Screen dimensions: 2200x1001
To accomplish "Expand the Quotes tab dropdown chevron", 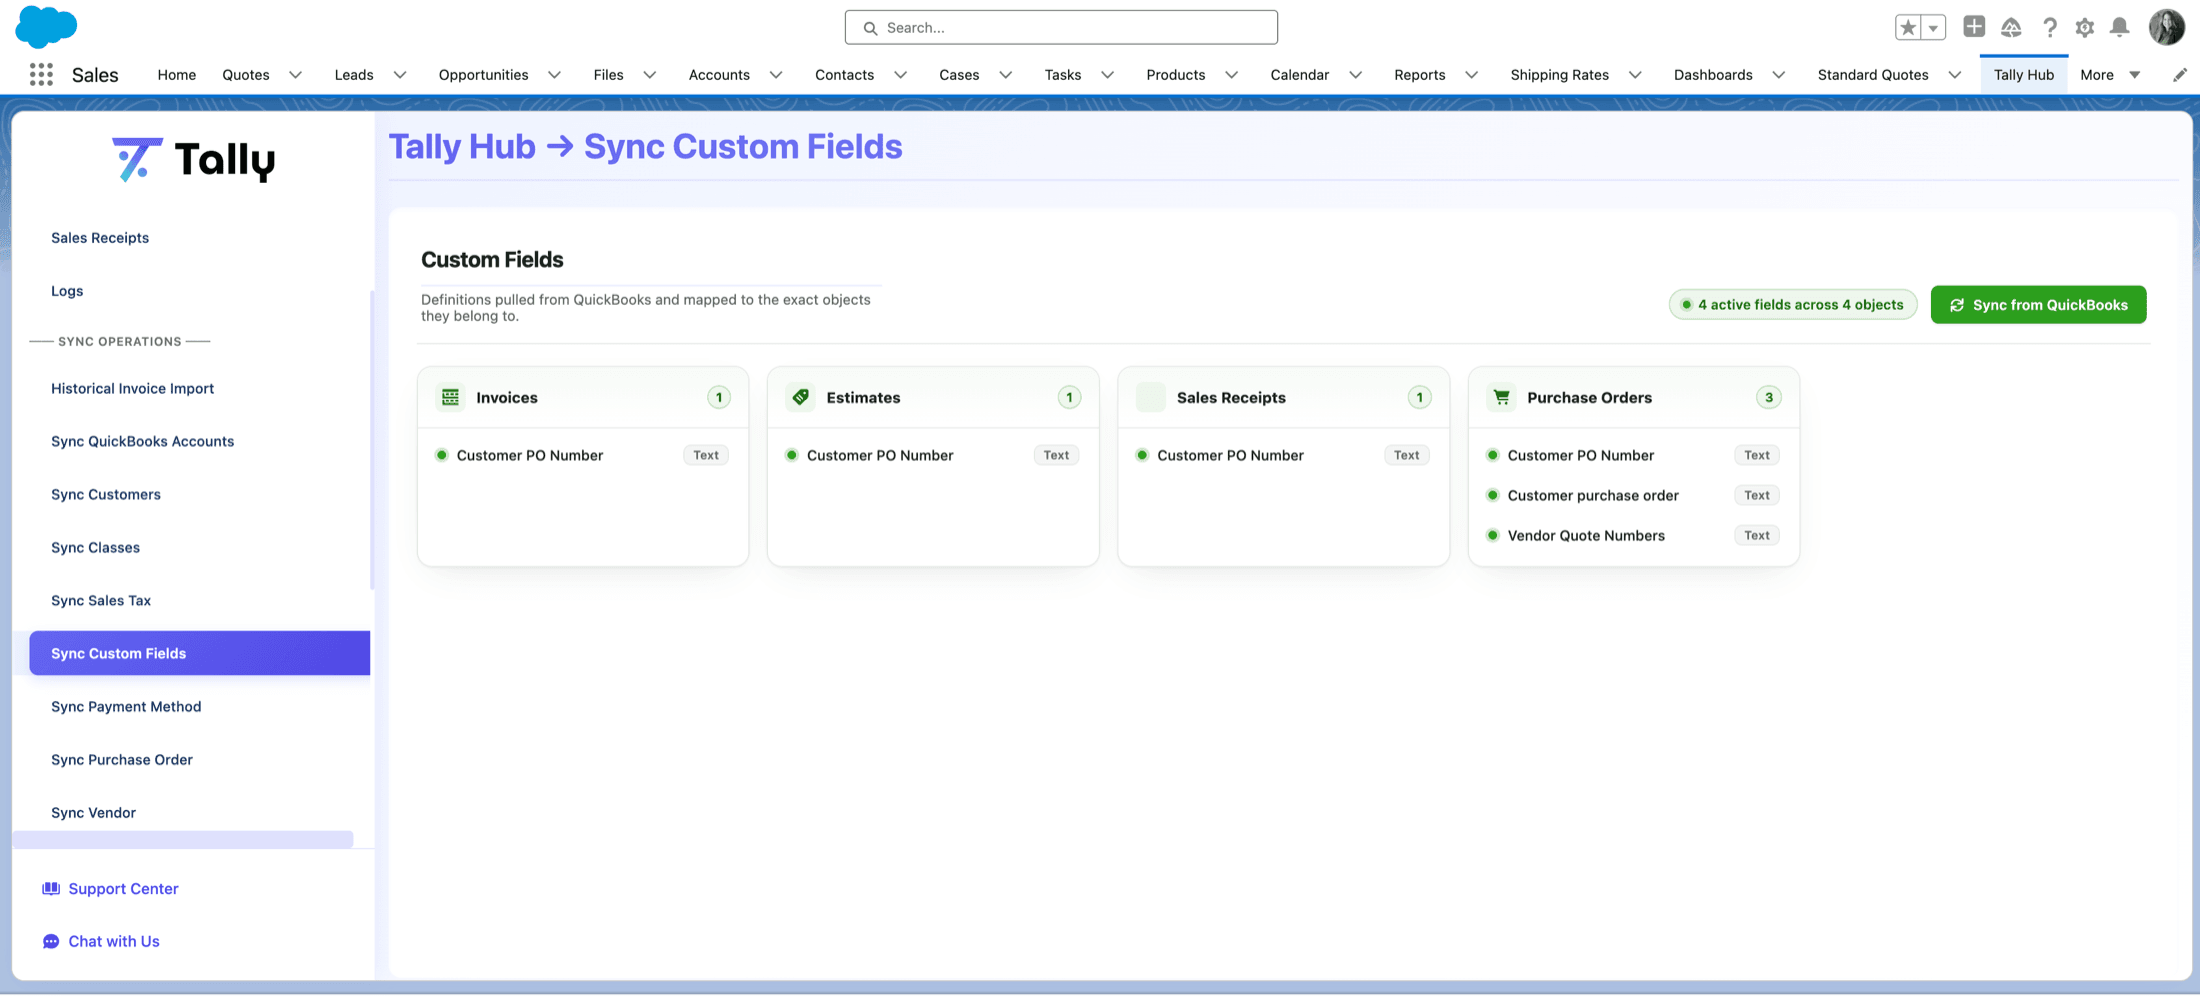I will 295,75.
